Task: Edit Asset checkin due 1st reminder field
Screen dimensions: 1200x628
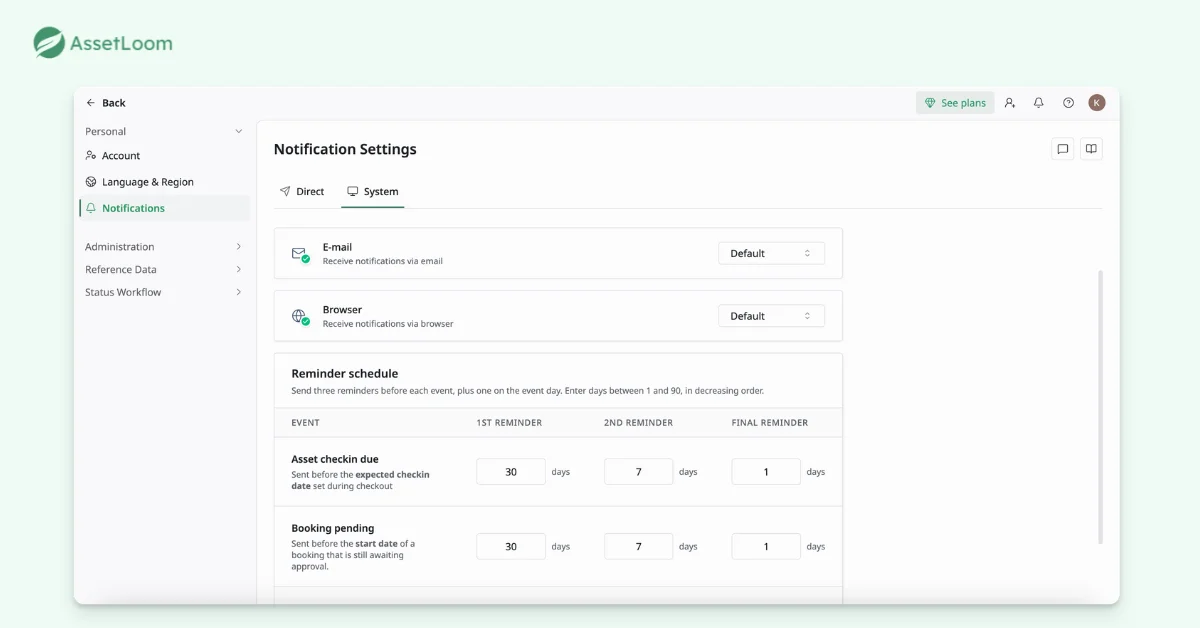Action: [511, 472]
